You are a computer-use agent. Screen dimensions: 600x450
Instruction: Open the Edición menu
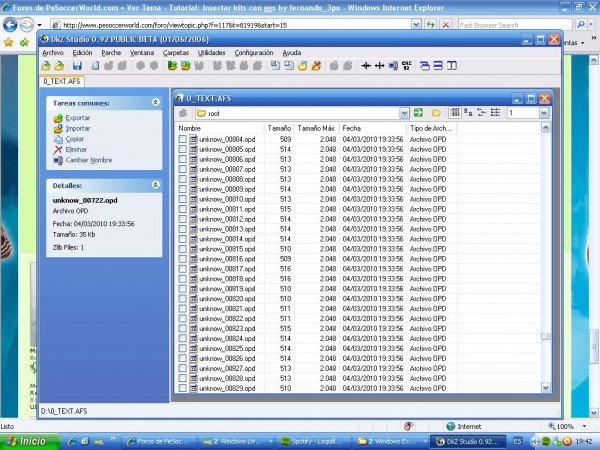tap(82, 53)
